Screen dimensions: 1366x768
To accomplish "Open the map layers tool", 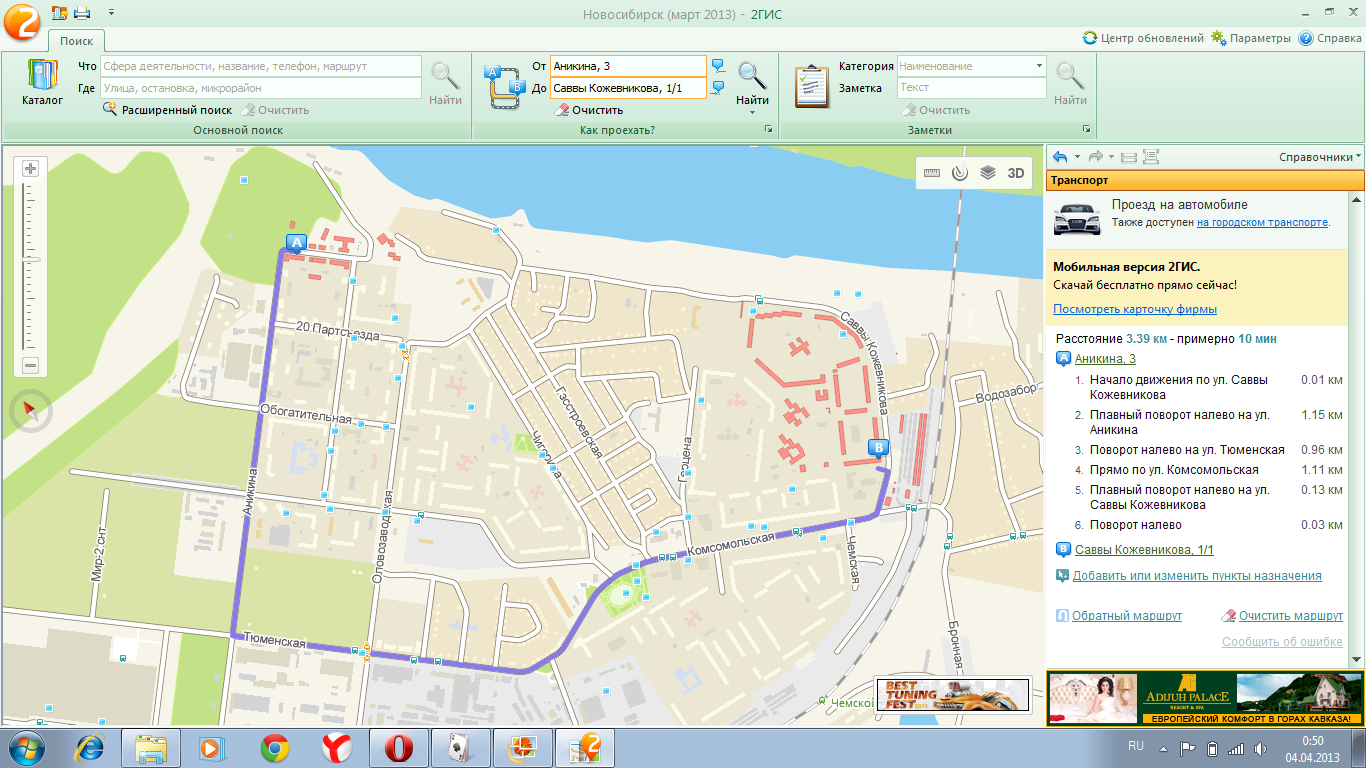I will tap(988, 173).
